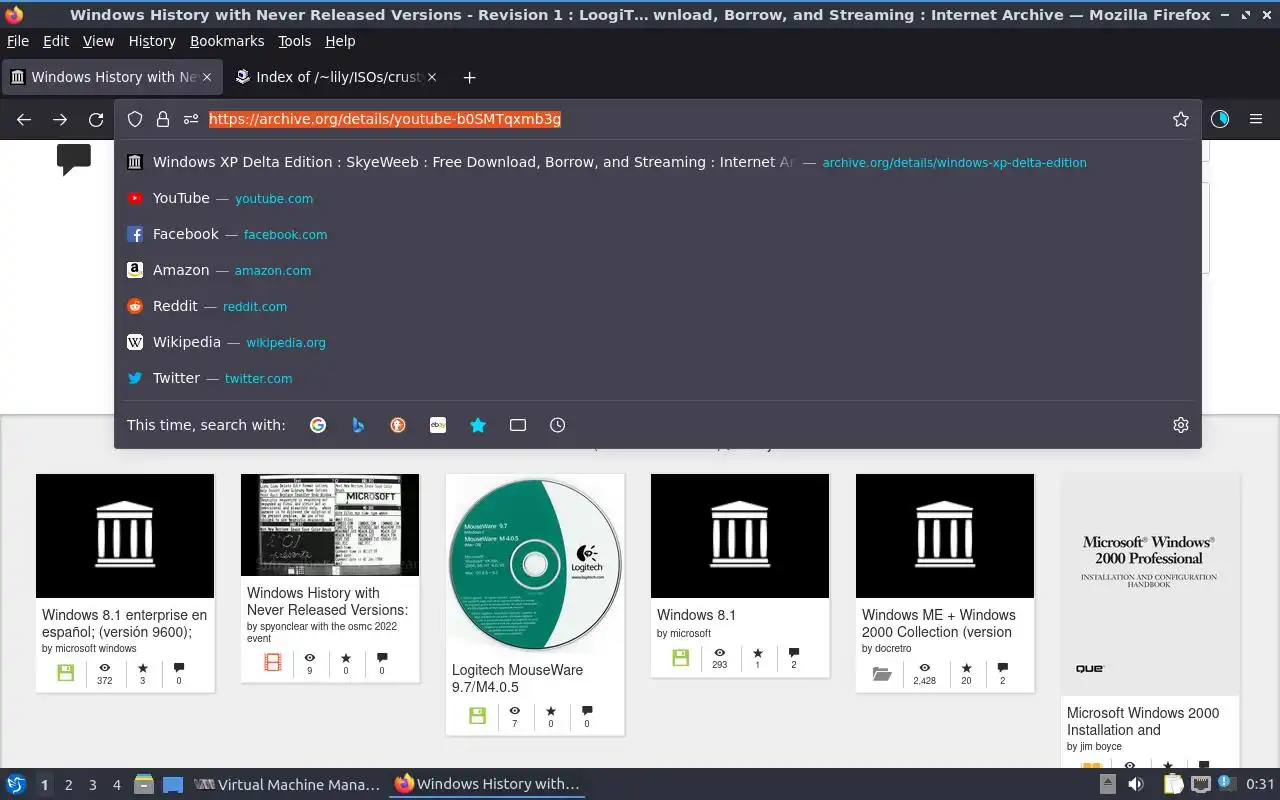Switch to workspace 2
The width and height of the screenshot is (1280, 800).
(x=68, y=785)
